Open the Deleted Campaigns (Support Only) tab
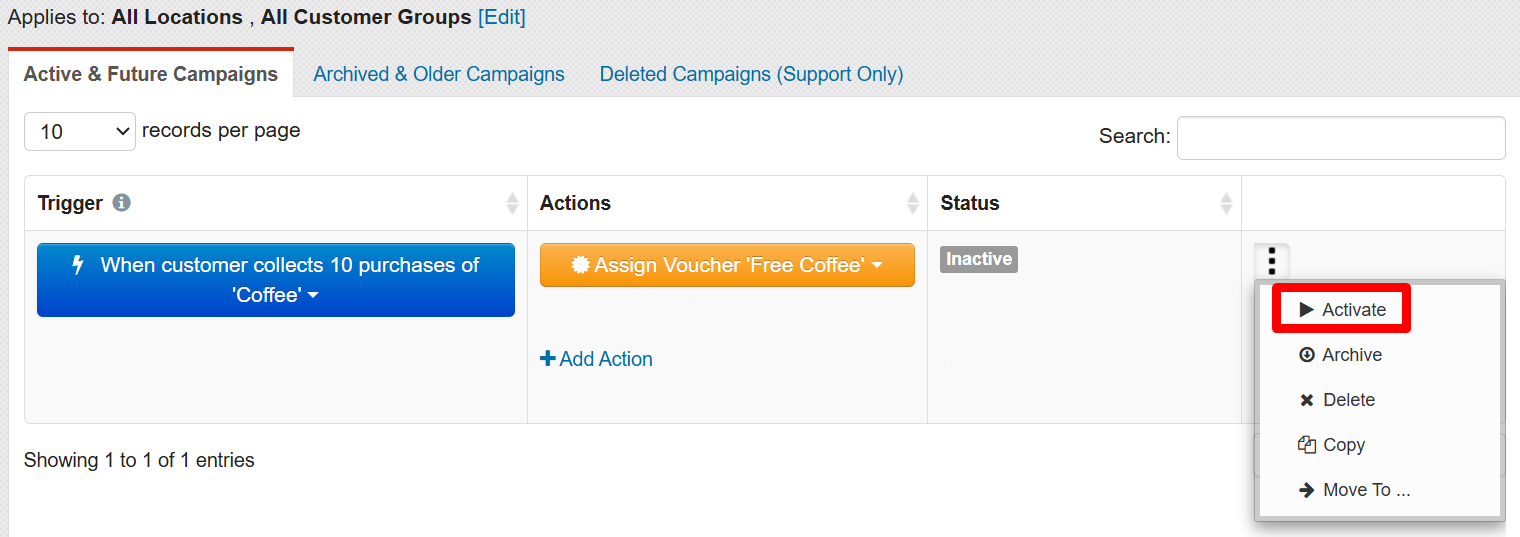Viewport: 1520px width, 537px height. pos(751,74)
